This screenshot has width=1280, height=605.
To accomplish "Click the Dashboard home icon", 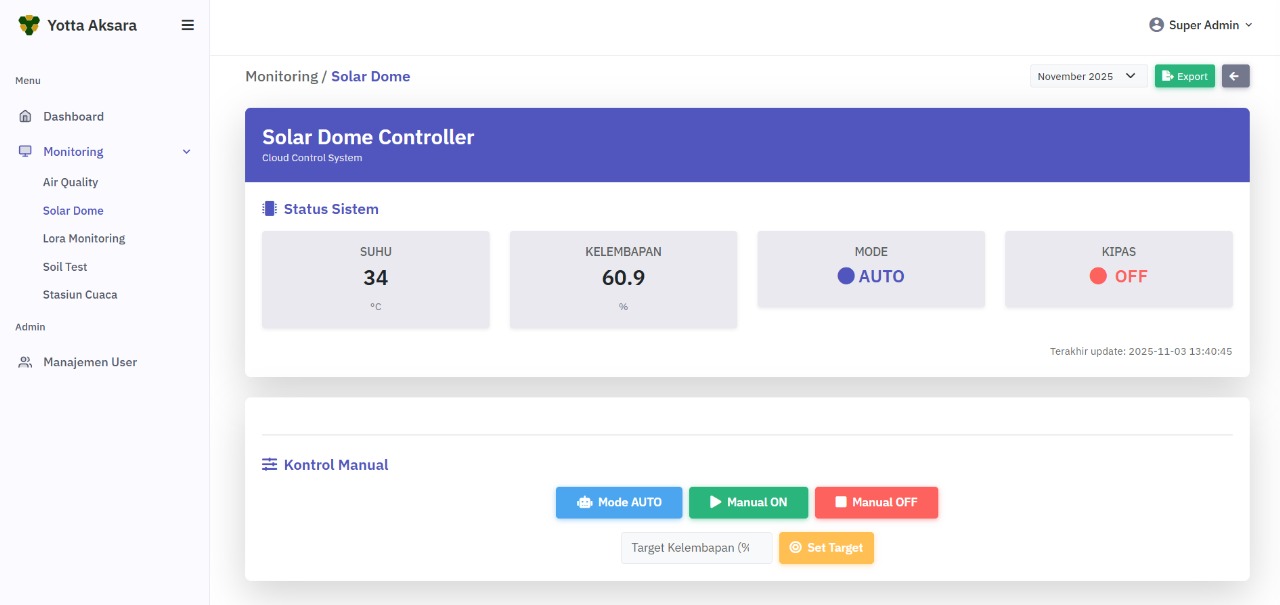I will point(26,117).
